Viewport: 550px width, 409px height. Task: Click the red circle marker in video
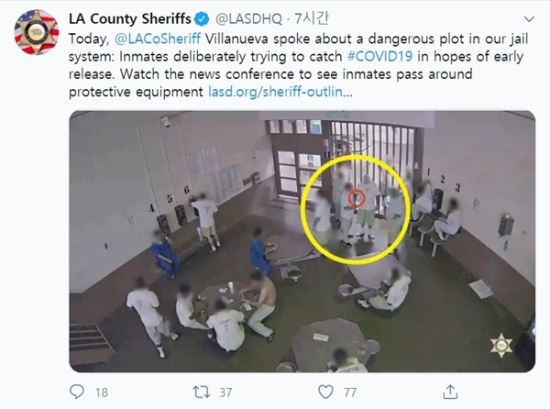pos(357,198)
